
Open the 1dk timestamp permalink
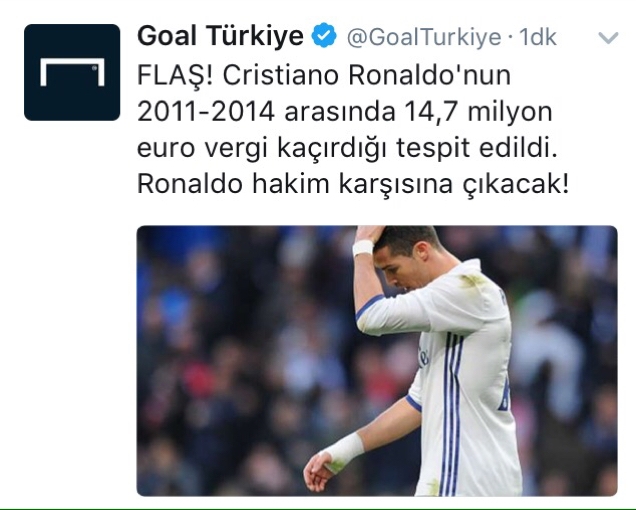538,37
